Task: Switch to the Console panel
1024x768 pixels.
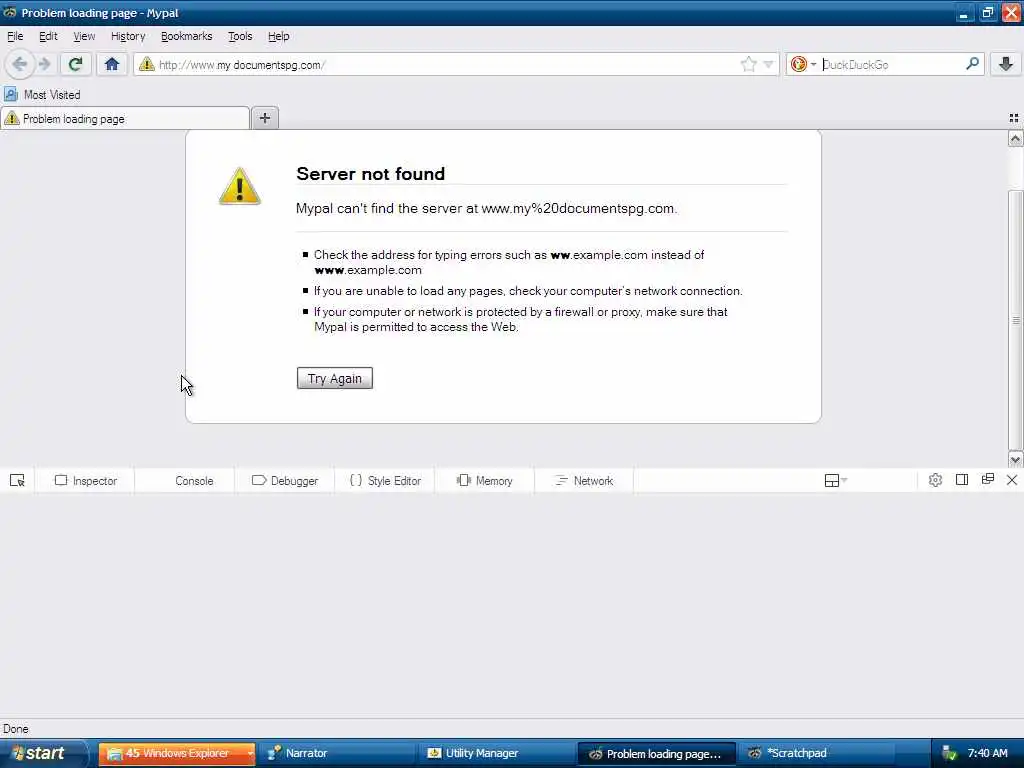Action: pos(184,481)
